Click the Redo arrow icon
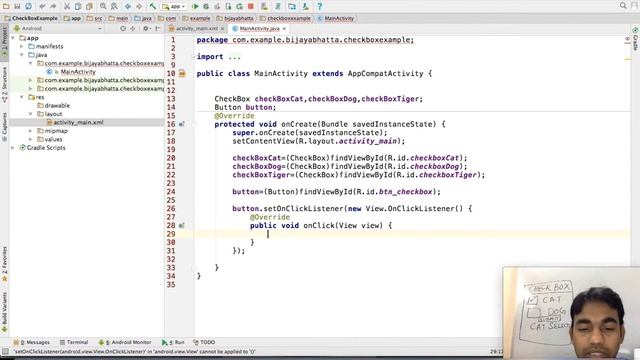 [x=53, y=6]
